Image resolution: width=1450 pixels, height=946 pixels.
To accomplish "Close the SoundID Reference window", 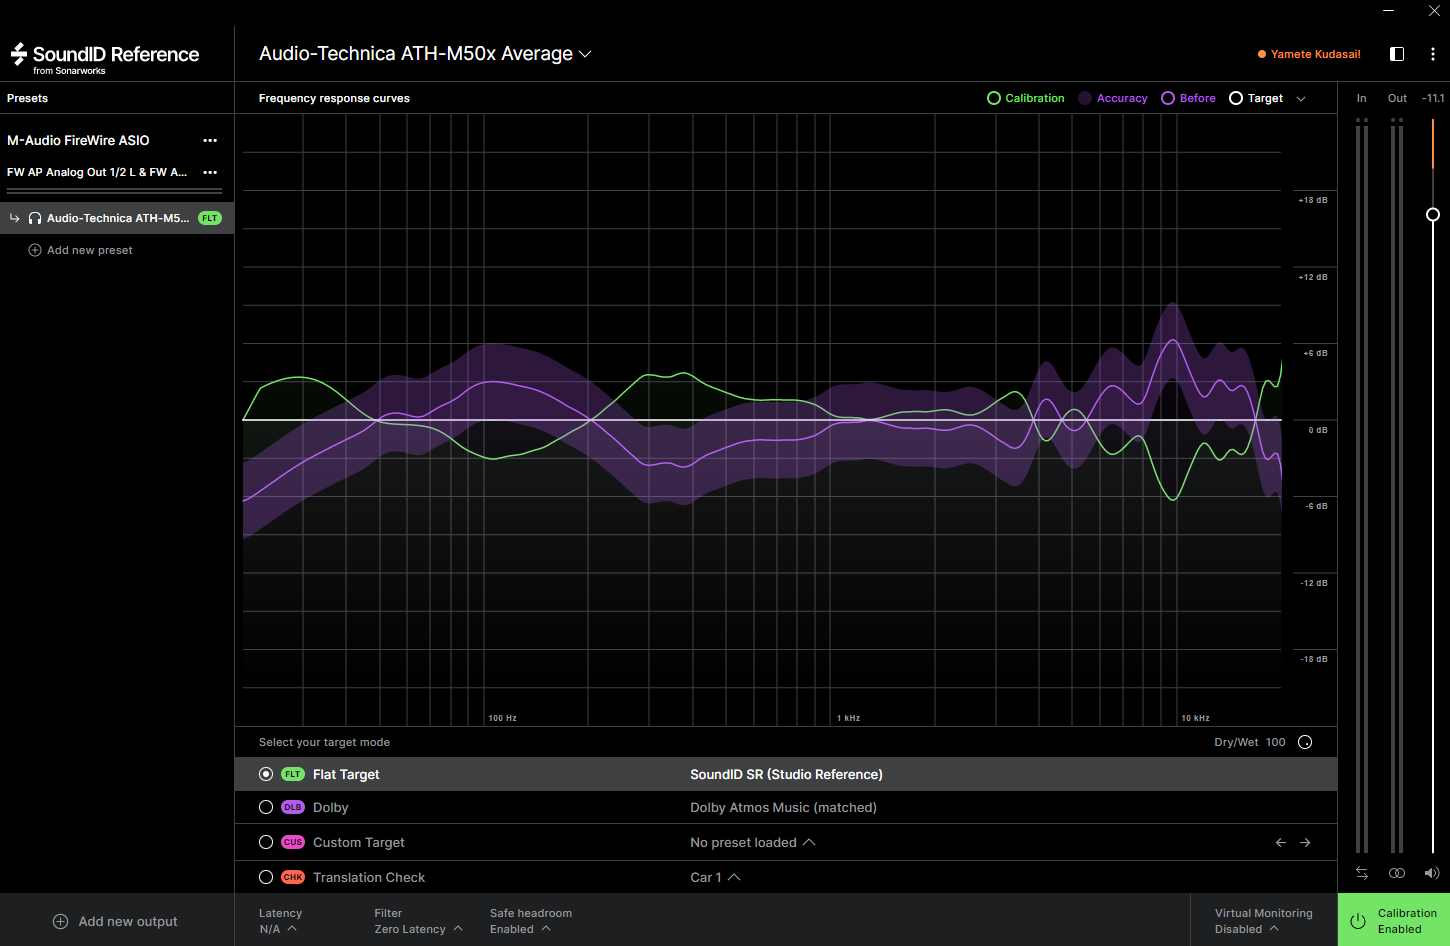I will point(1434,11).
